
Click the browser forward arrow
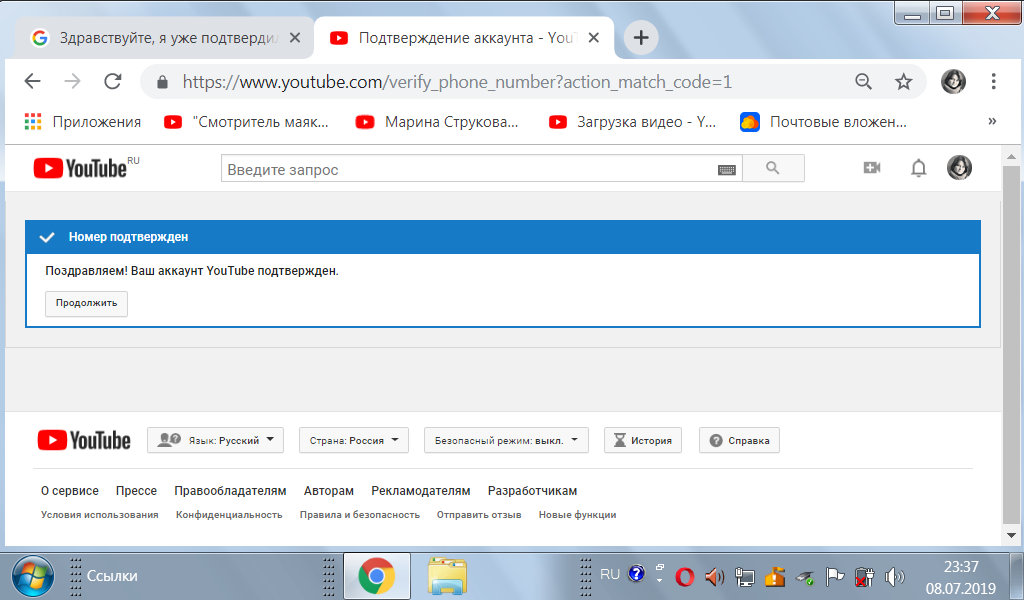point(72,81)
